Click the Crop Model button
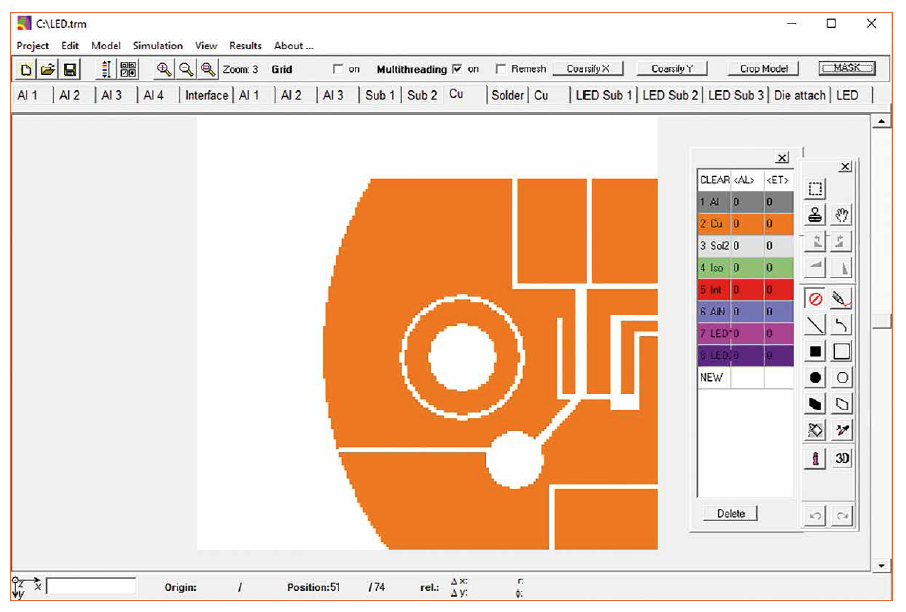Screen dimensions: 906x612 [x=764, y=69]
